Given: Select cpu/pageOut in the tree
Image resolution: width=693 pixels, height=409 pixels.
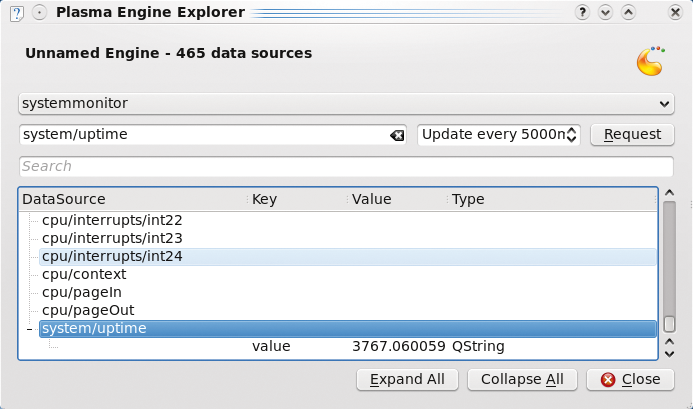Looking at the screenshot, I should 88,310.
